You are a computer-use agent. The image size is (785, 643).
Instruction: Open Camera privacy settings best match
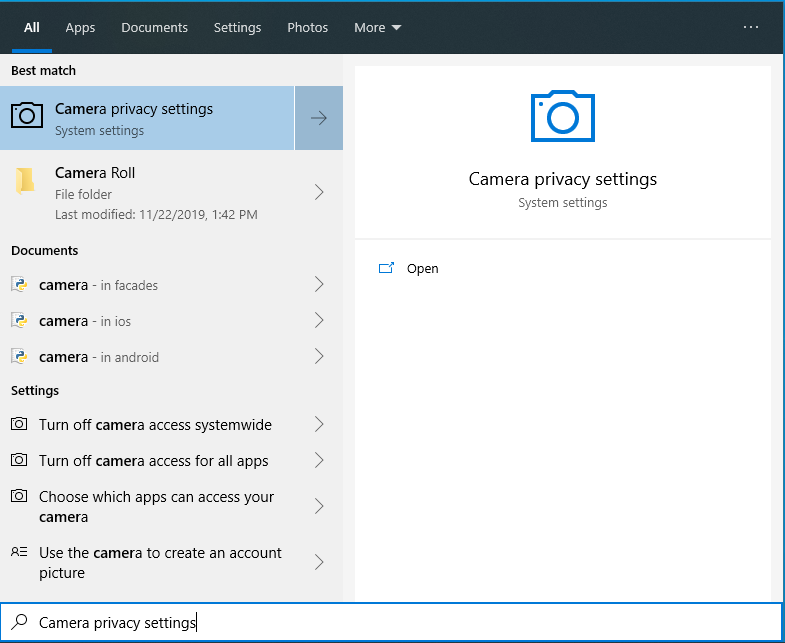tap(147, 118)
